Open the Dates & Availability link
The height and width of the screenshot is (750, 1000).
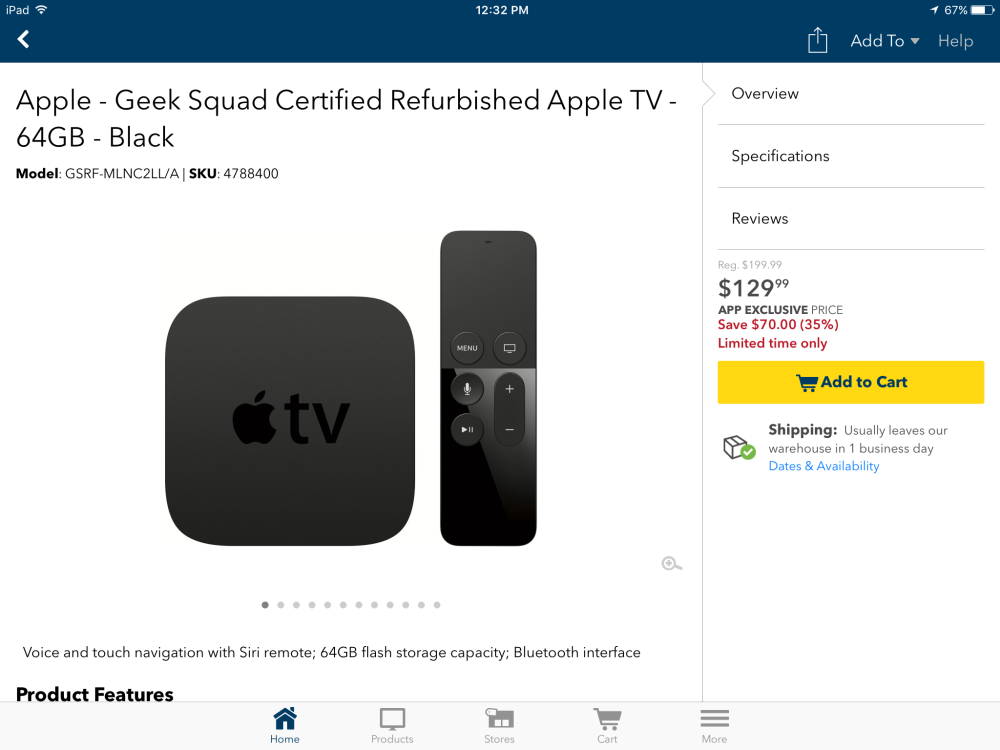824,466
